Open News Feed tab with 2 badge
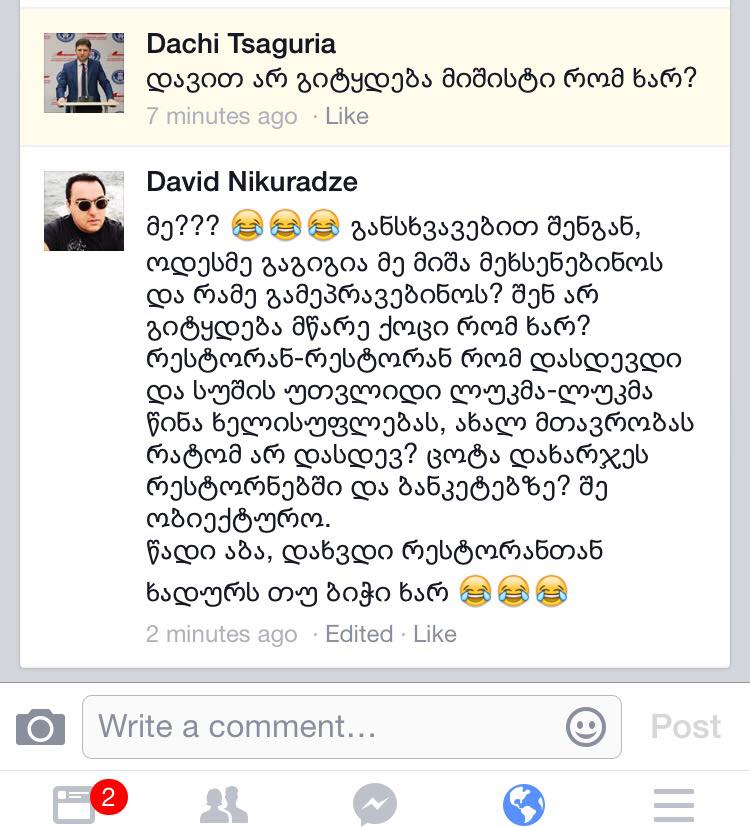Screen dimensions: 750x827 coord(79,804)
